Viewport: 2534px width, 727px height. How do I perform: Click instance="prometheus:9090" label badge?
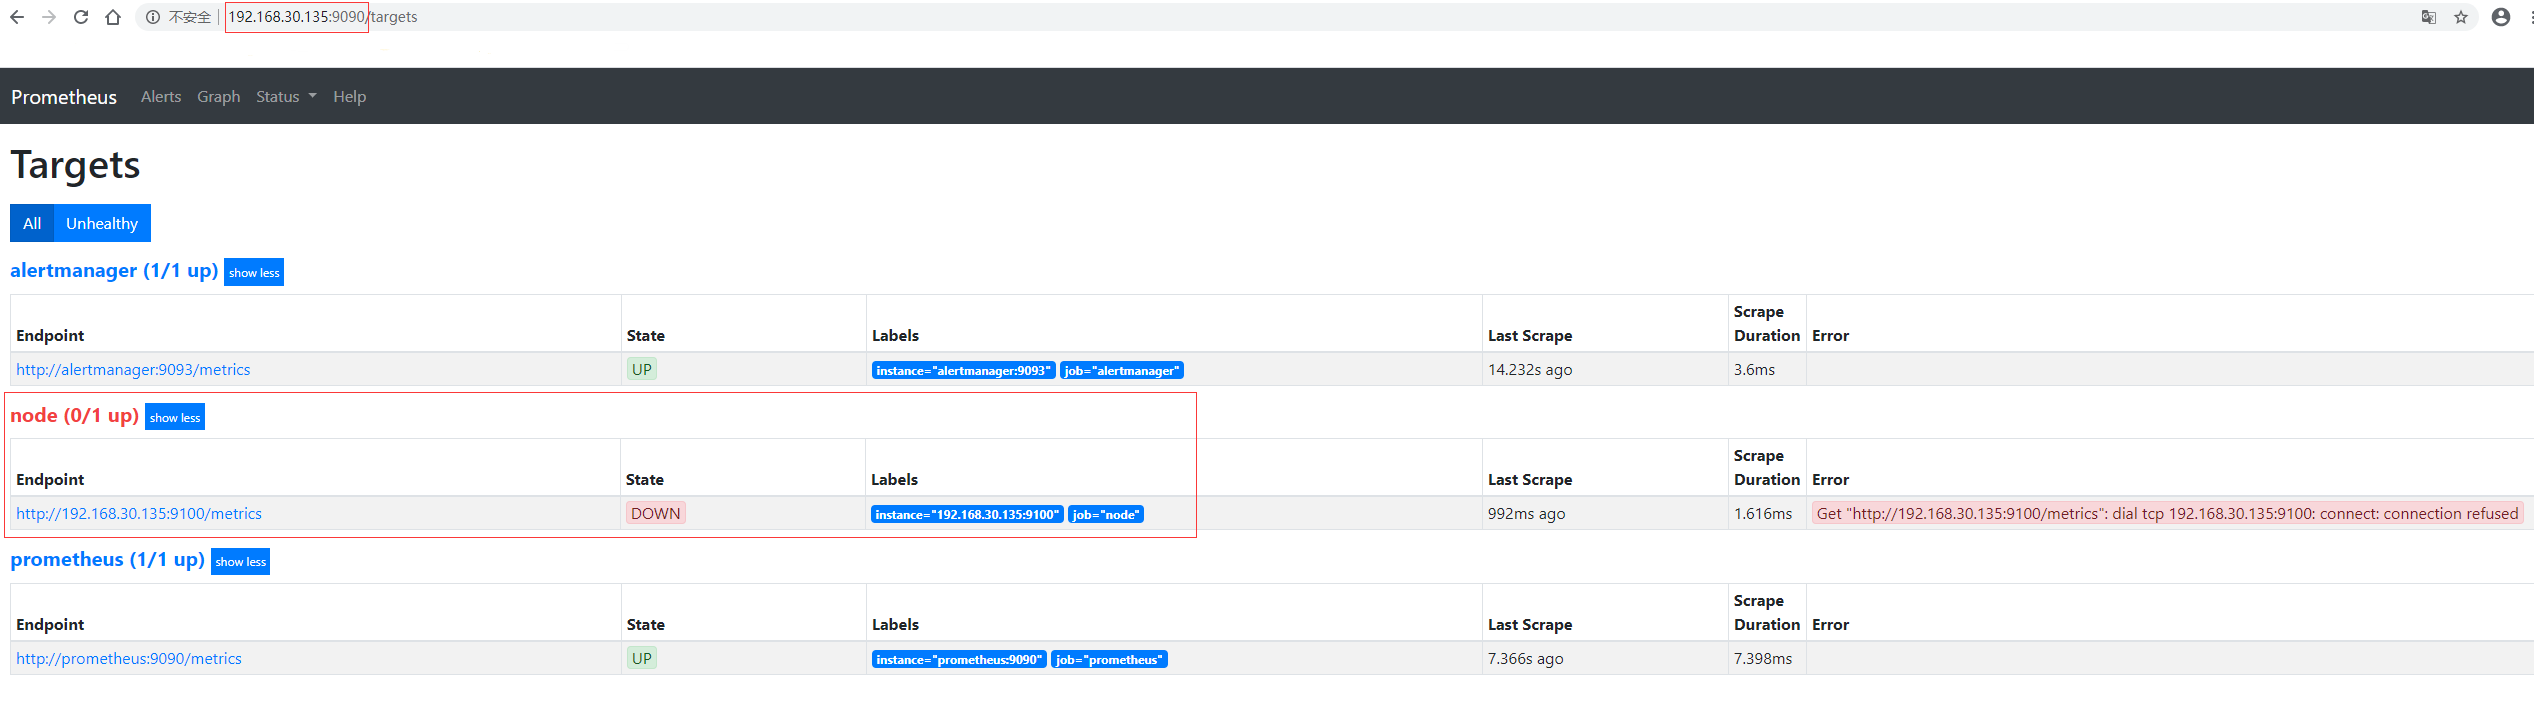[x=959, y=660]
